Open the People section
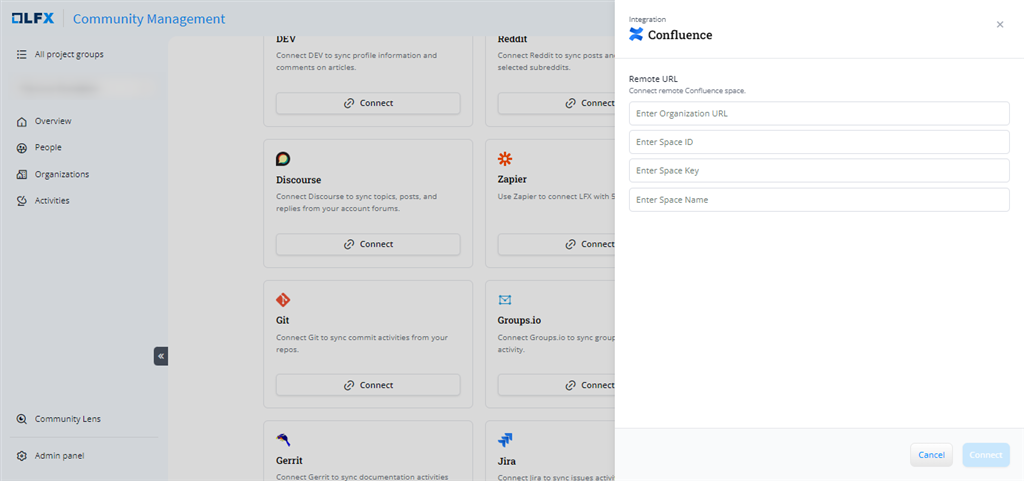The height and width of the screenshot is (481, 1024). 47,148
